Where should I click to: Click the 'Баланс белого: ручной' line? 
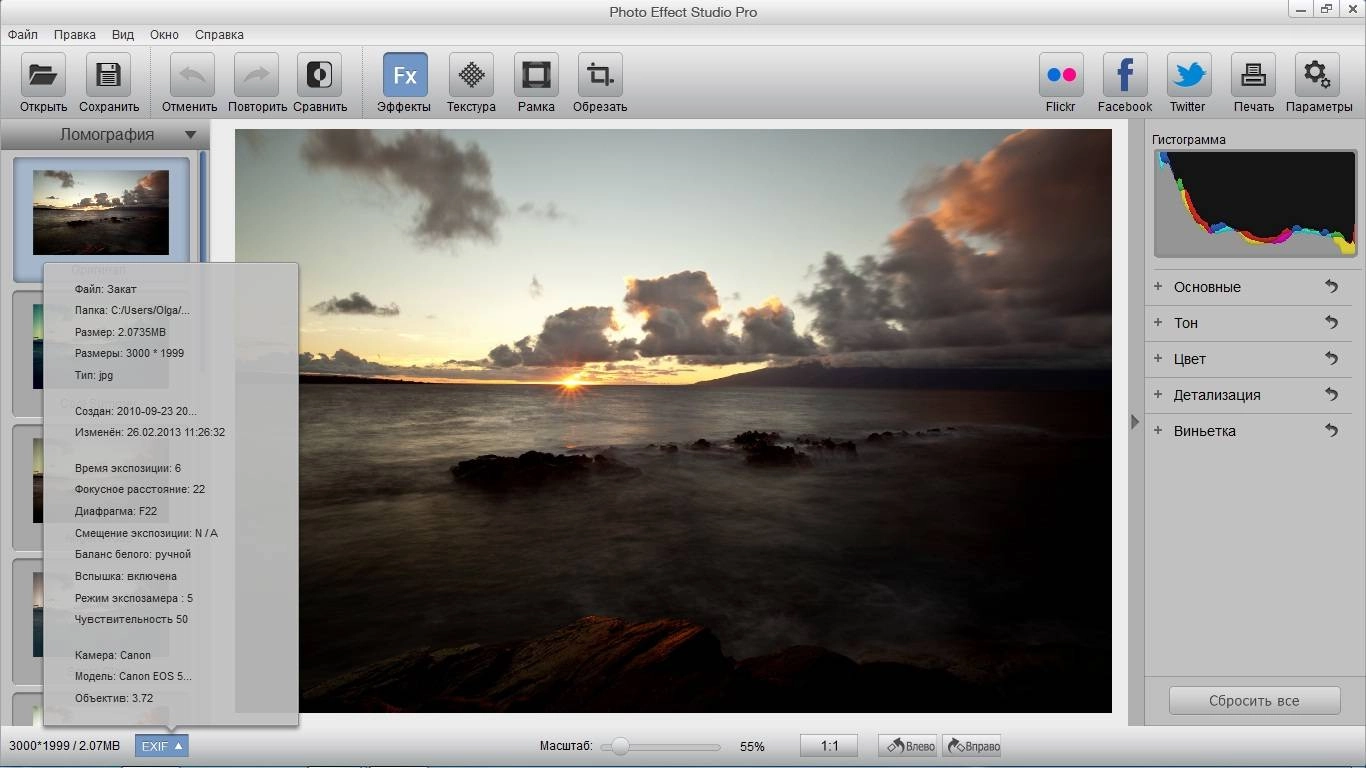click(133, 554)
